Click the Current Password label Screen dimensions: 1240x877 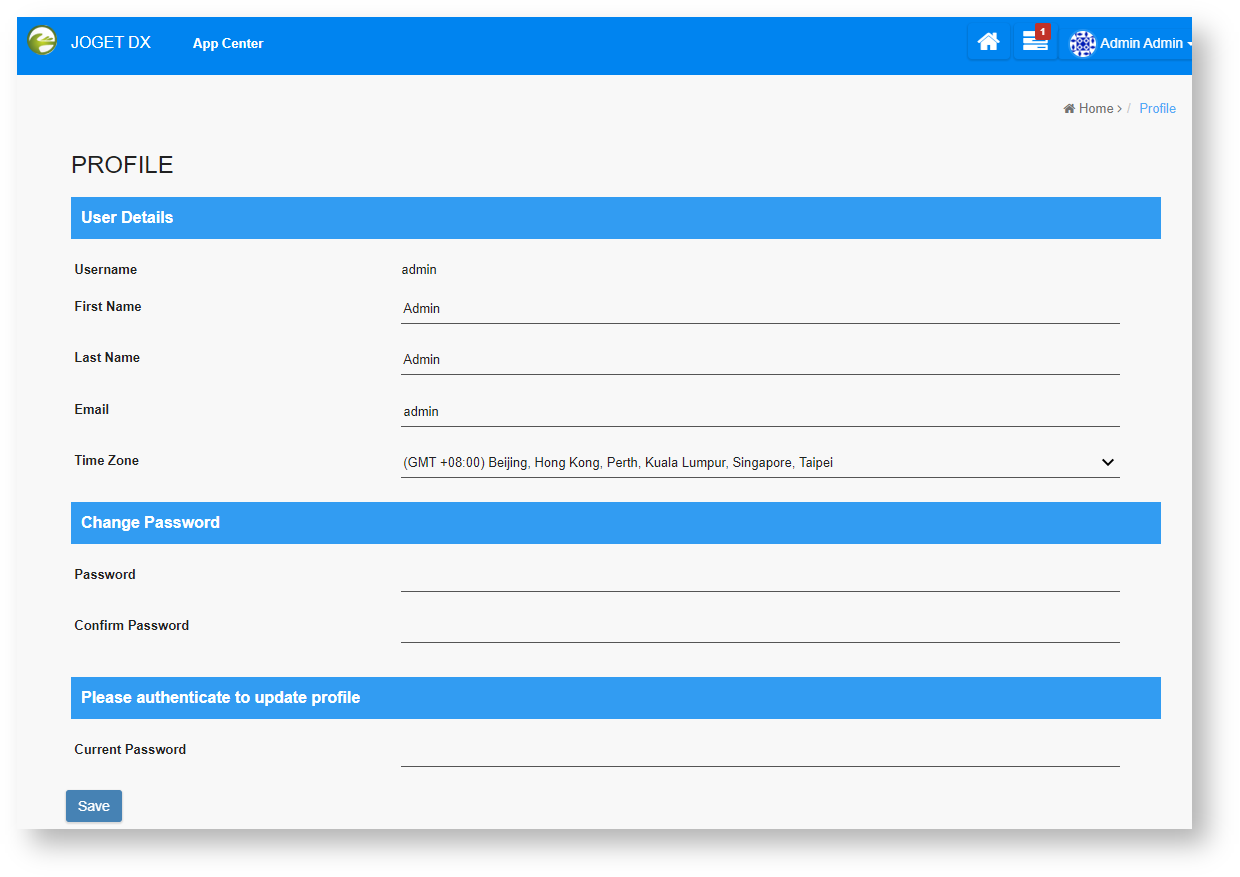click(130, 750)
